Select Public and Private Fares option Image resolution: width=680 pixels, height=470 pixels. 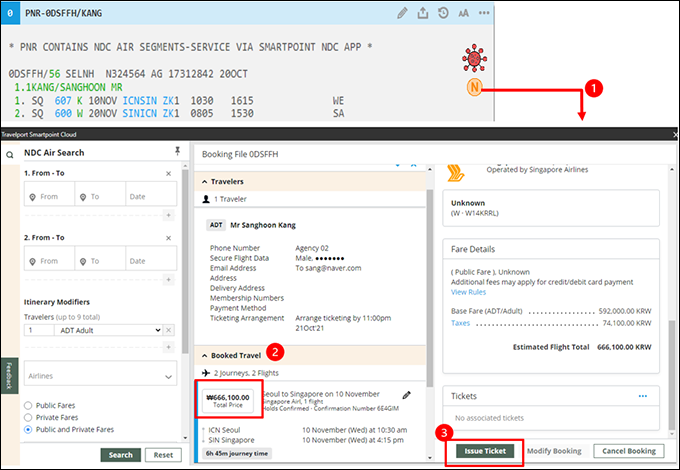28,430
